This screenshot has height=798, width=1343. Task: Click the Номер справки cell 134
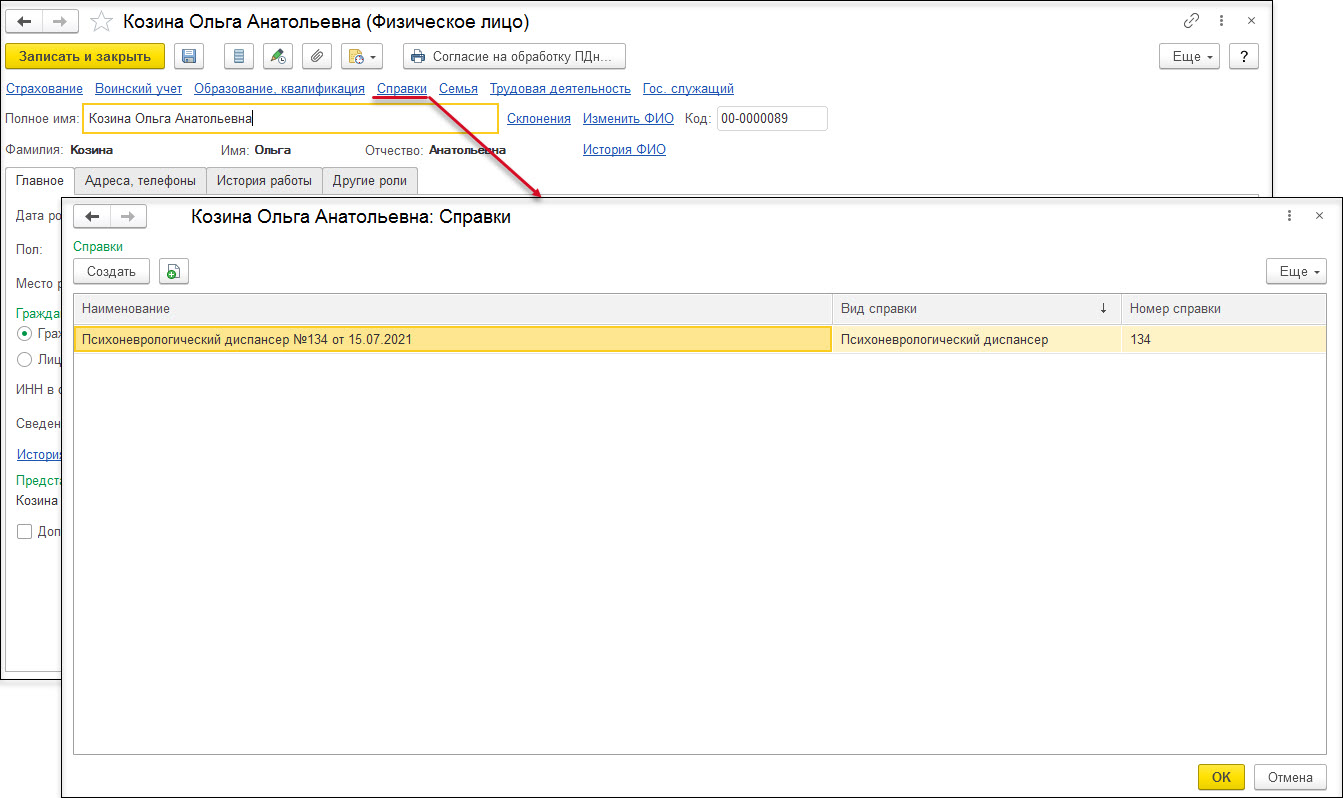(x=1224, y=339)
